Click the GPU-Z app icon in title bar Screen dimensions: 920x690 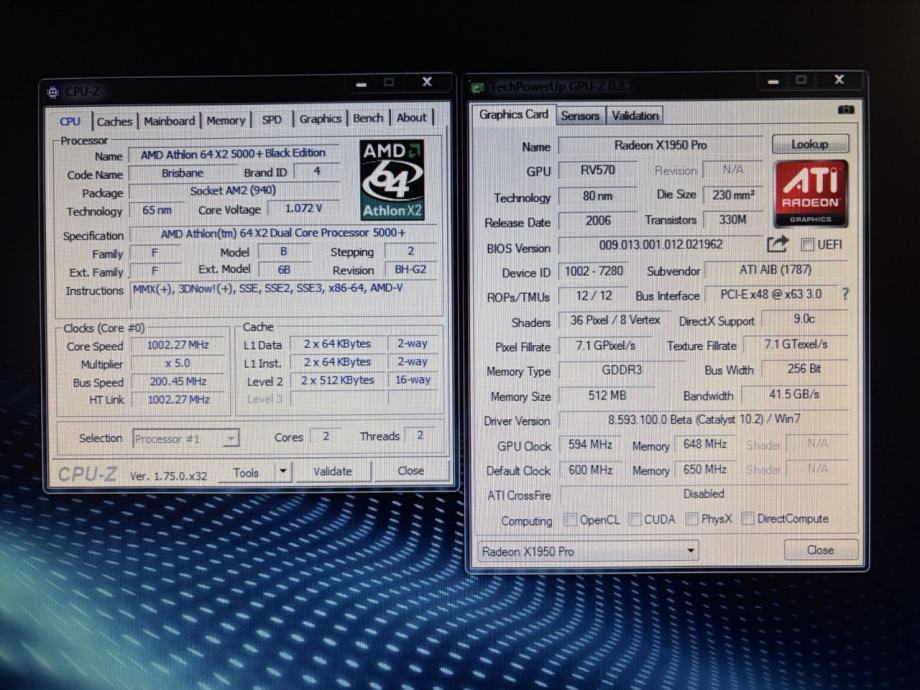pos(478,88)
